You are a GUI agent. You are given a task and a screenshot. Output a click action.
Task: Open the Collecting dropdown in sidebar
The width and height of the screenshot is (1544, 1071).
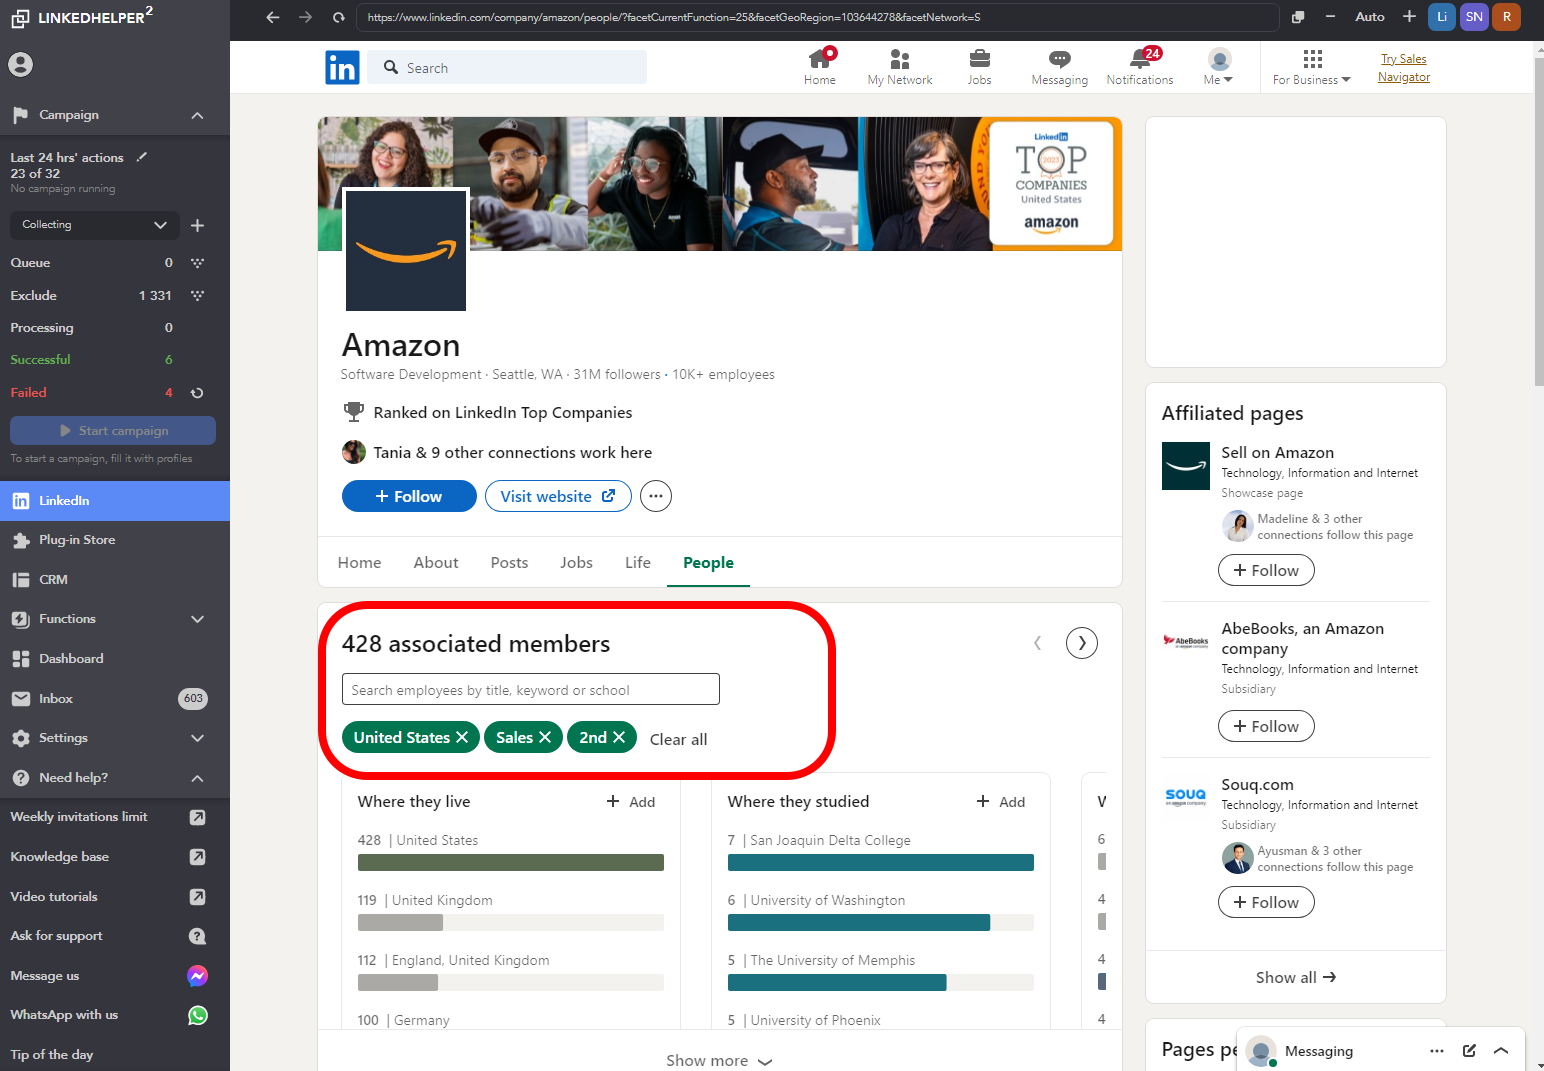point(95,225)
